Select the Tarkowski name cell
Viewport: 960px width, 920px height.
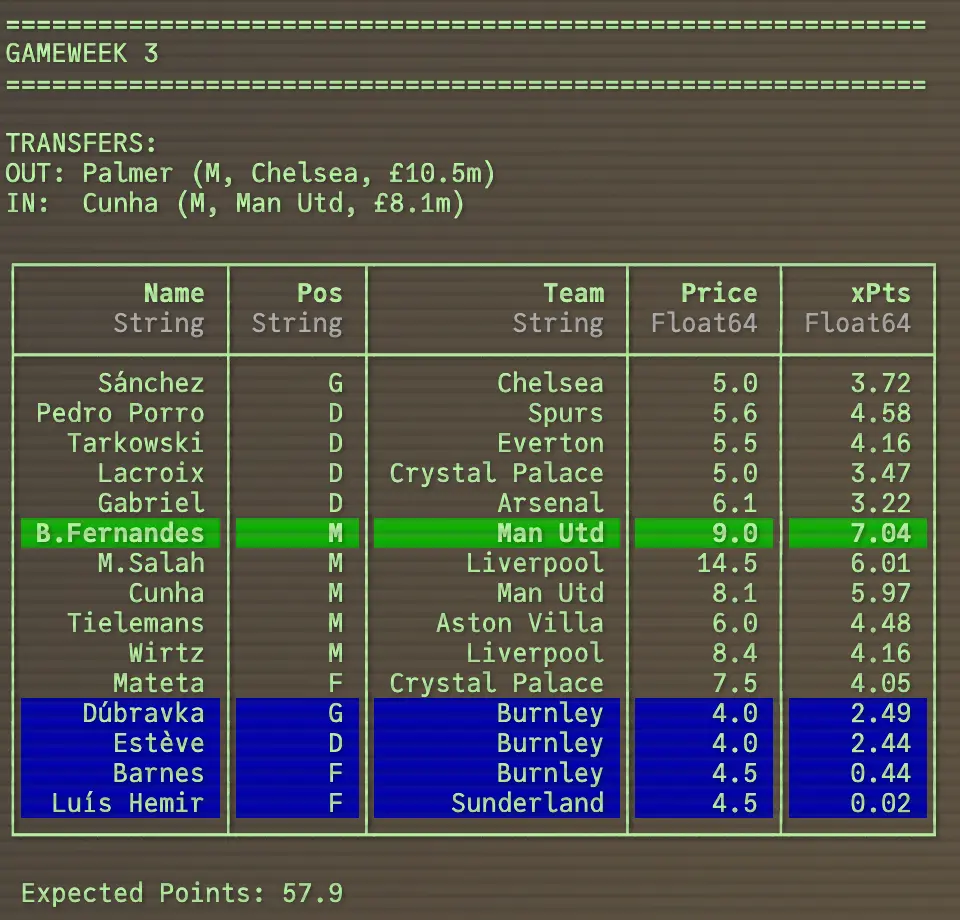(x=135, y=443)
